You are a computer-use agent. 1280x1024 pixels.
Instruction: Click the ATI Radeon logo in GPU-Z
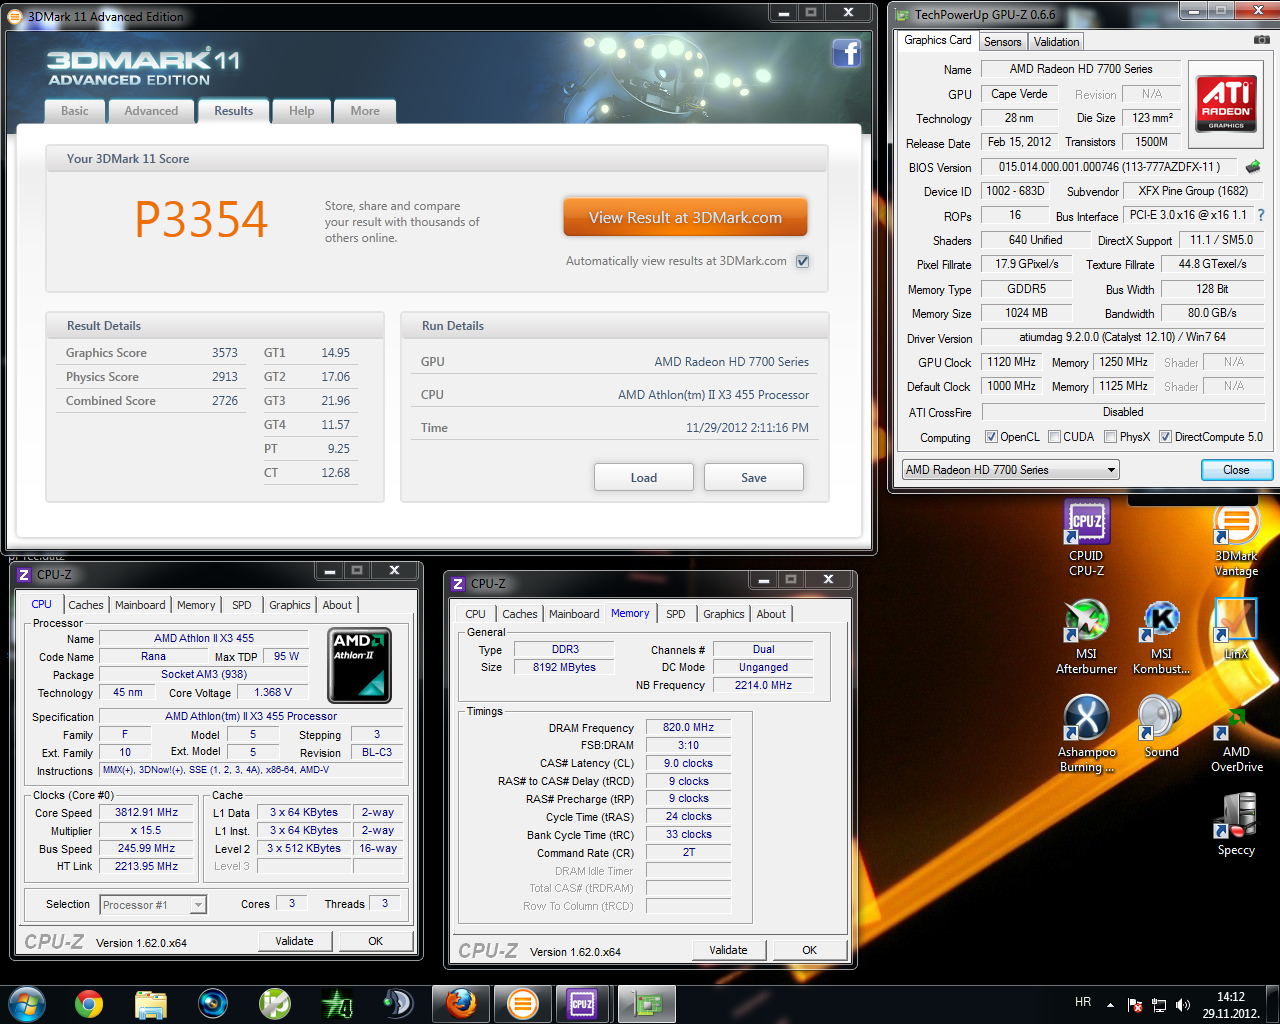(1226, 105)
